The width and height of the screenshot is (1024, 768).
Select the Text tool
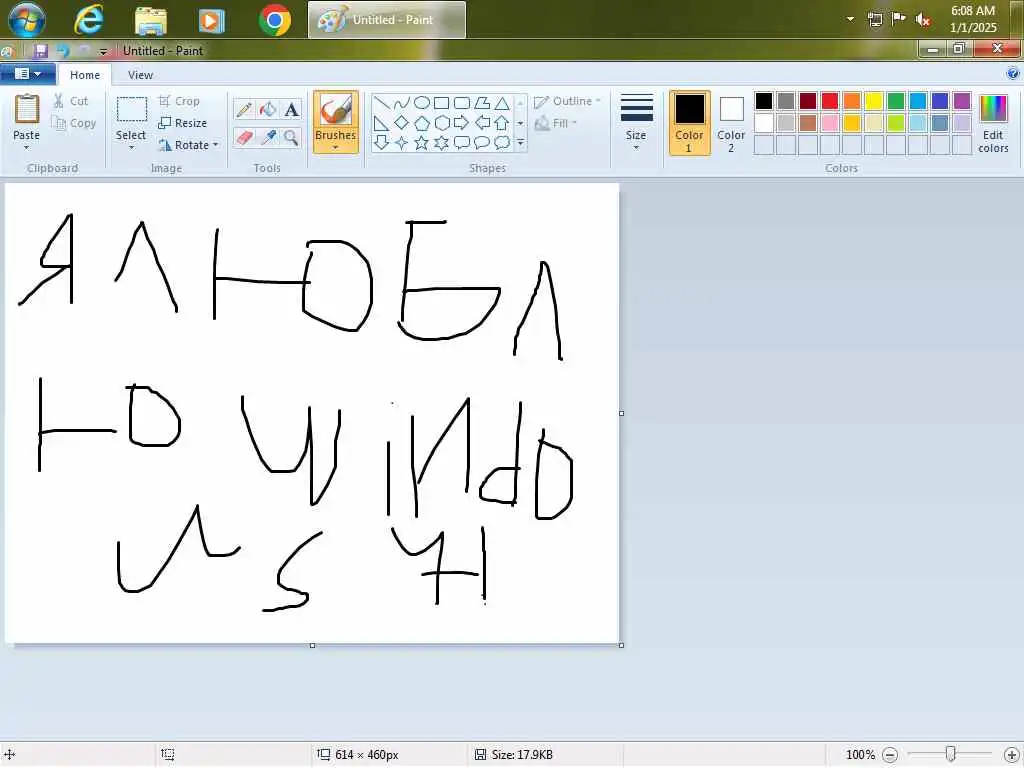click(291, 109)
